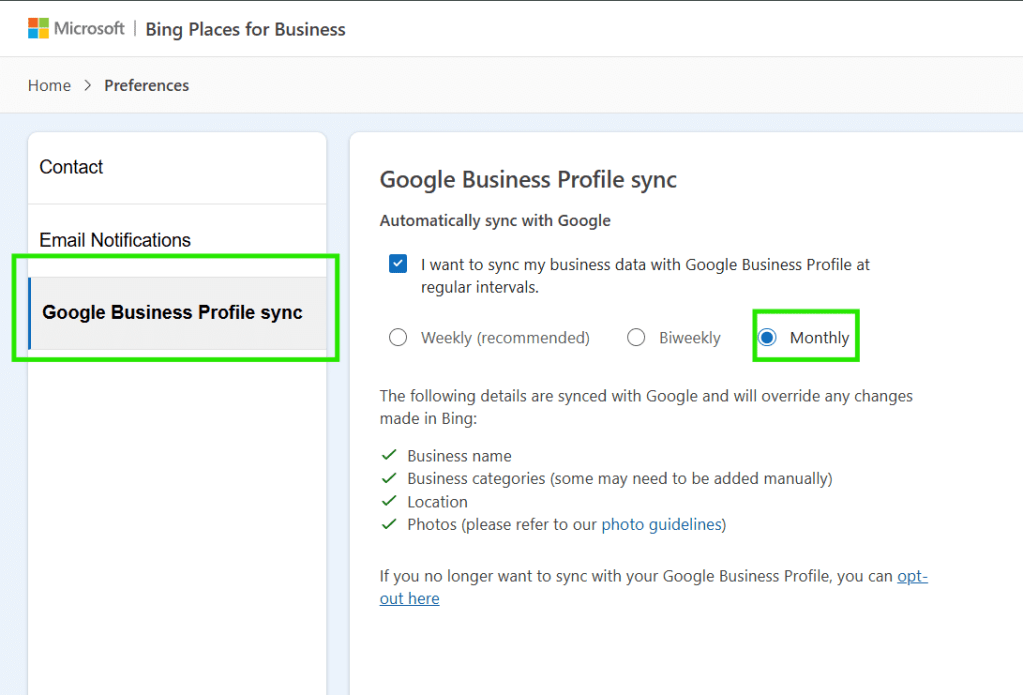This screenshot has width=1023, height=695.
Task: Select the Biweekly sync interval
Action: [636, 338]
